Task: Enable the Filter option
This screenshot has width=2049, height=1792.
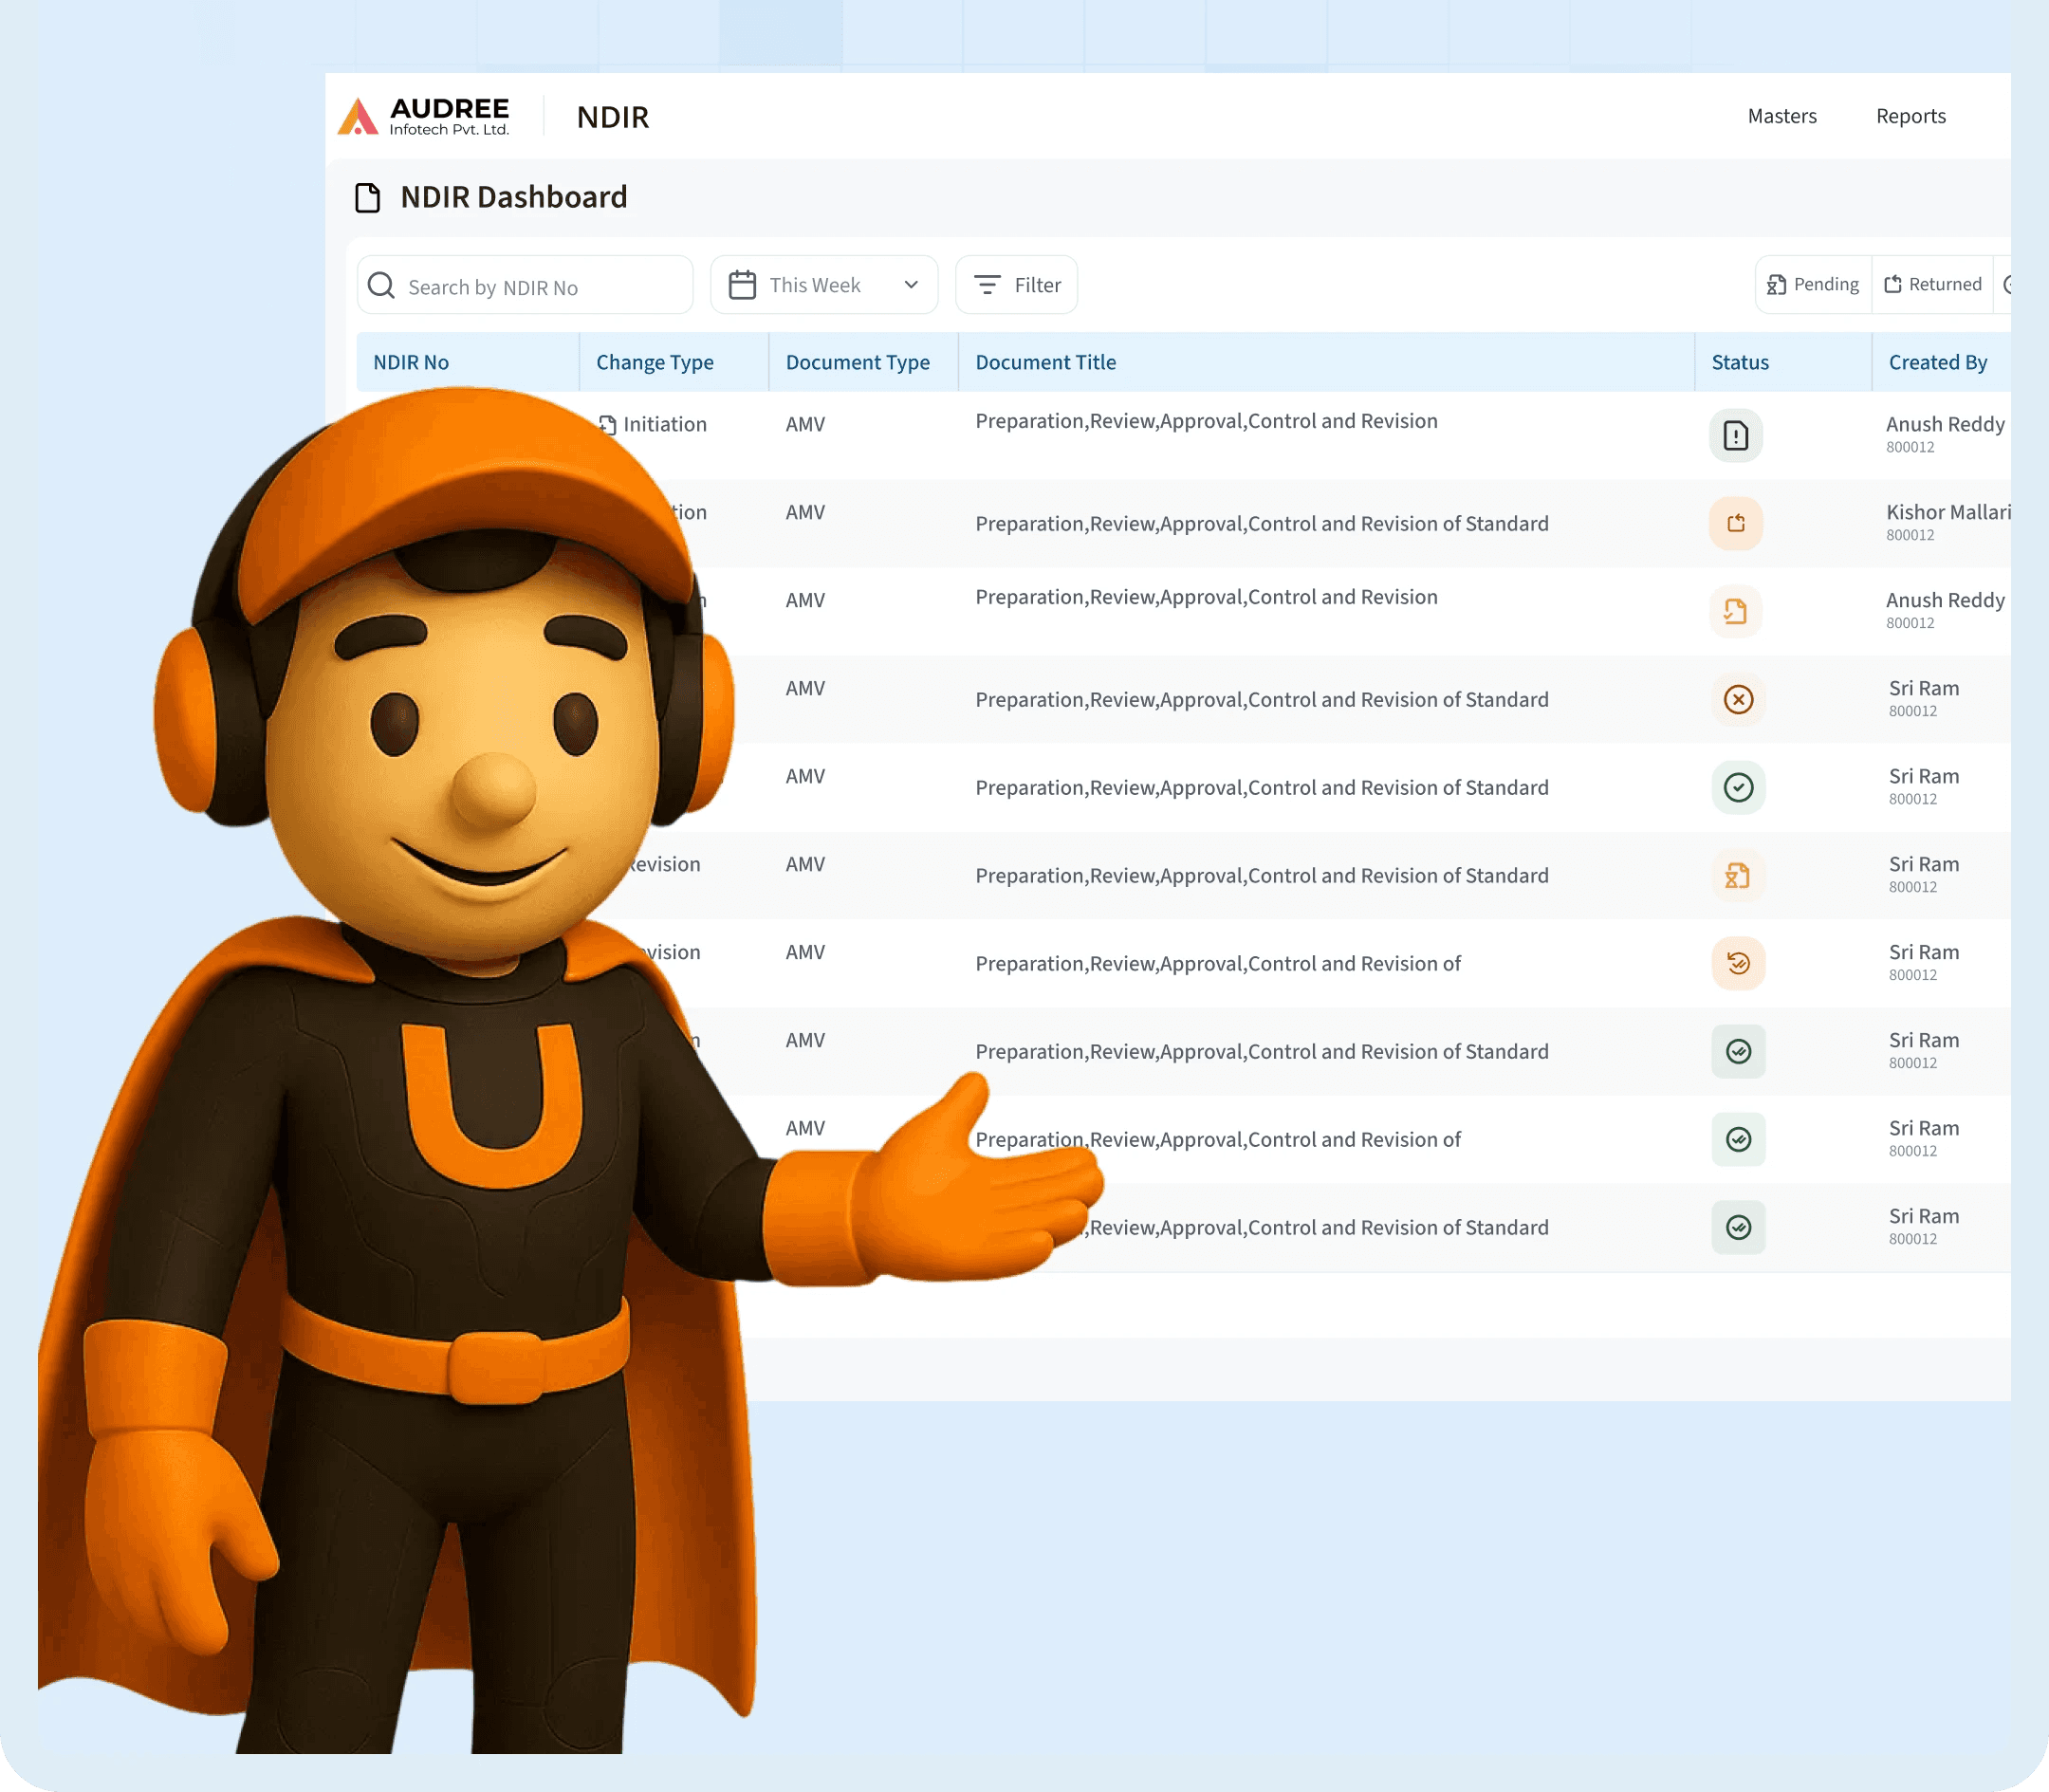Action: pyautogui.click(x=1016, y=284)
